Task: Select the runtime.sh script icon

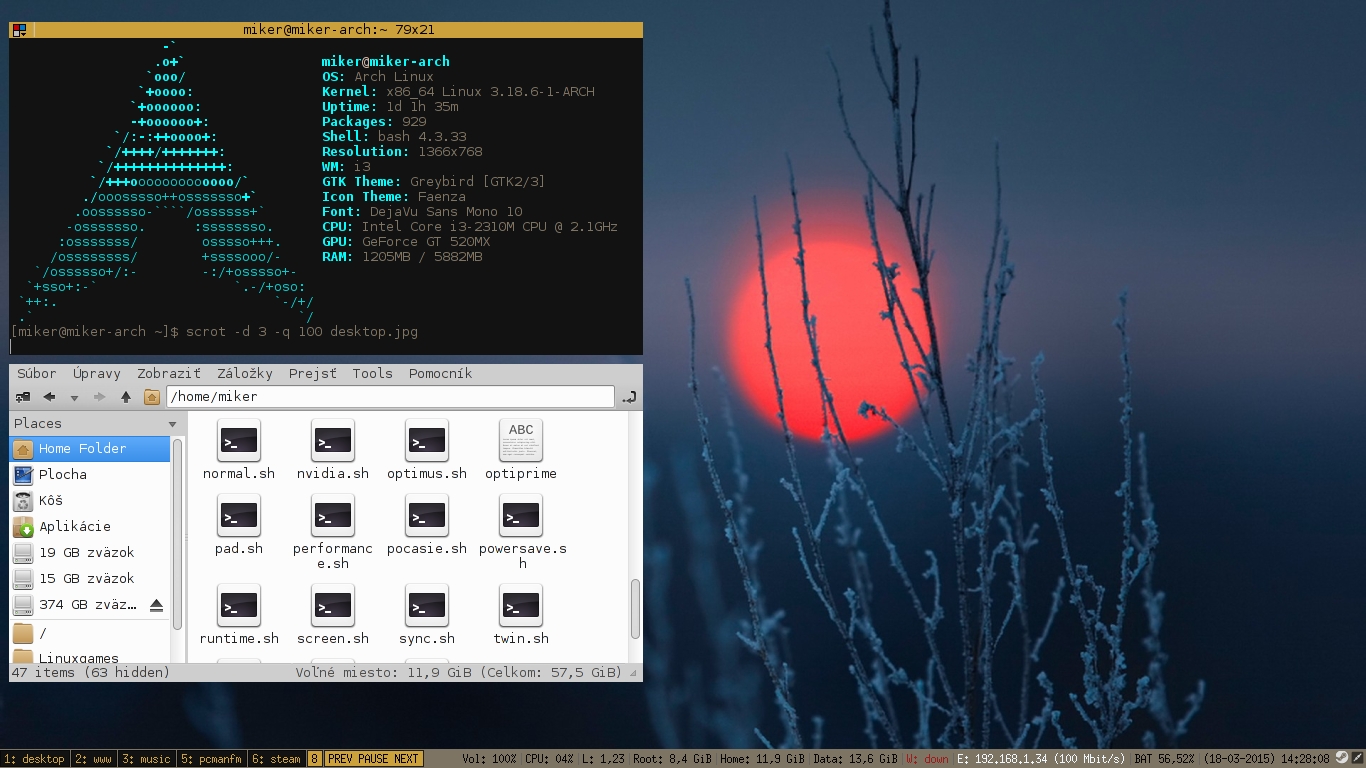Action: coord(239,606)
